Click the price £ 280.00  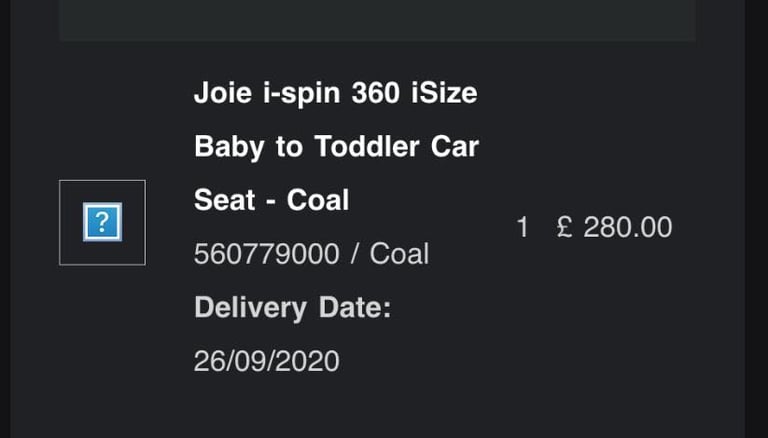(x=612, y=228)
